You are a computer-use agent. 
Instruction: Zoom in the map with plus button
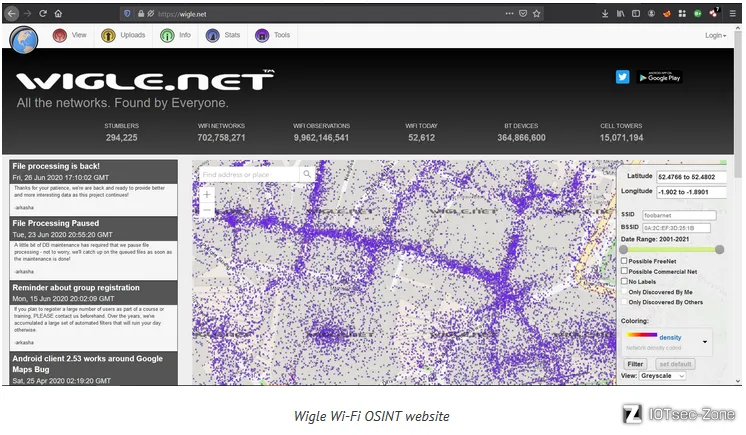pos(207,194)
